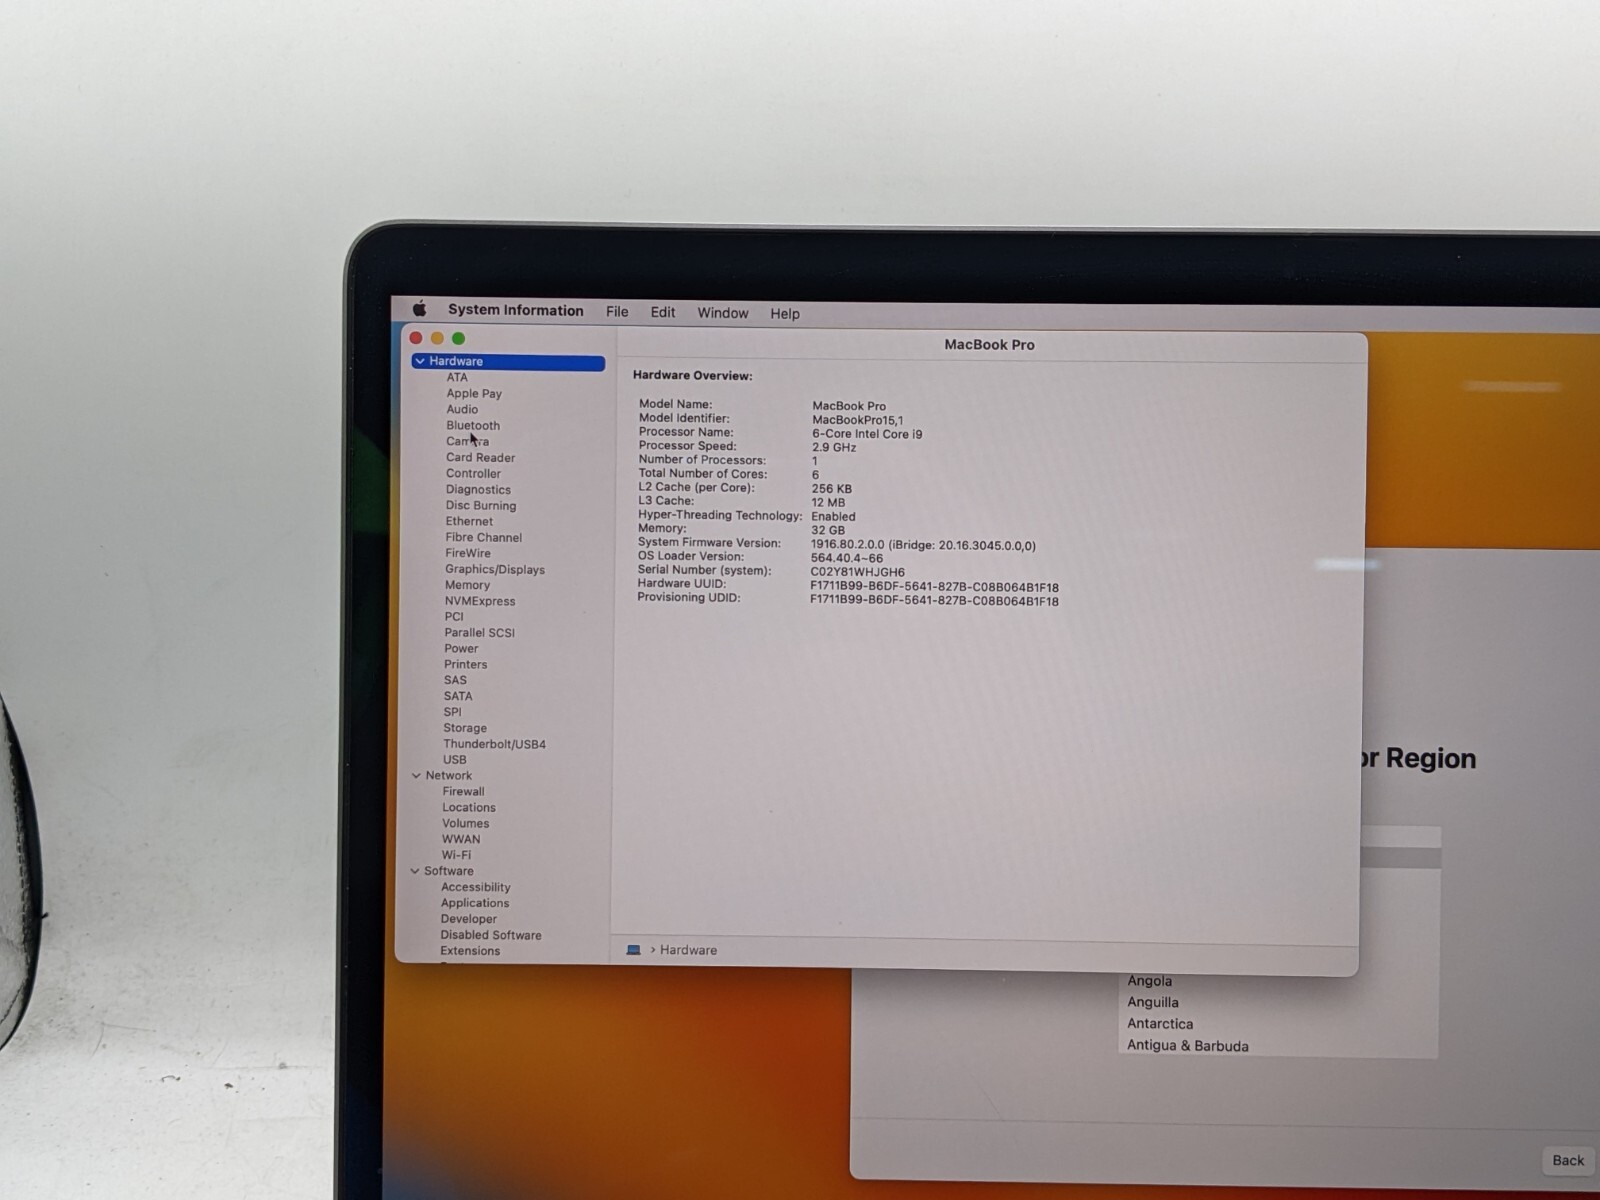Select Audio in the sidebar
This screenshot has height=1200, width=1600.
pos(462,409)
